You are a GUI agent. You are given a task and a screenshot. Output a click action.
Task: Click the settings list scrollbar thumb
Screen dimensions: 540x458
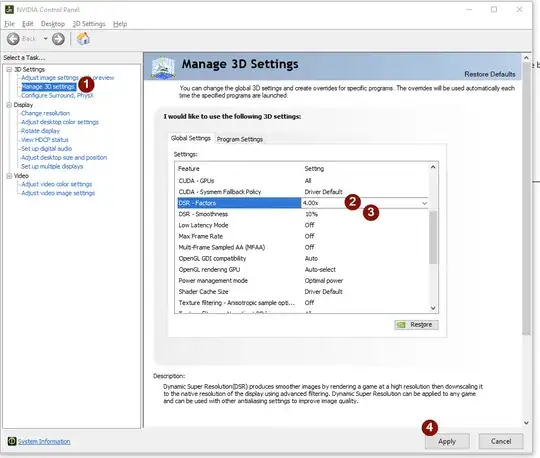point(433,238)
